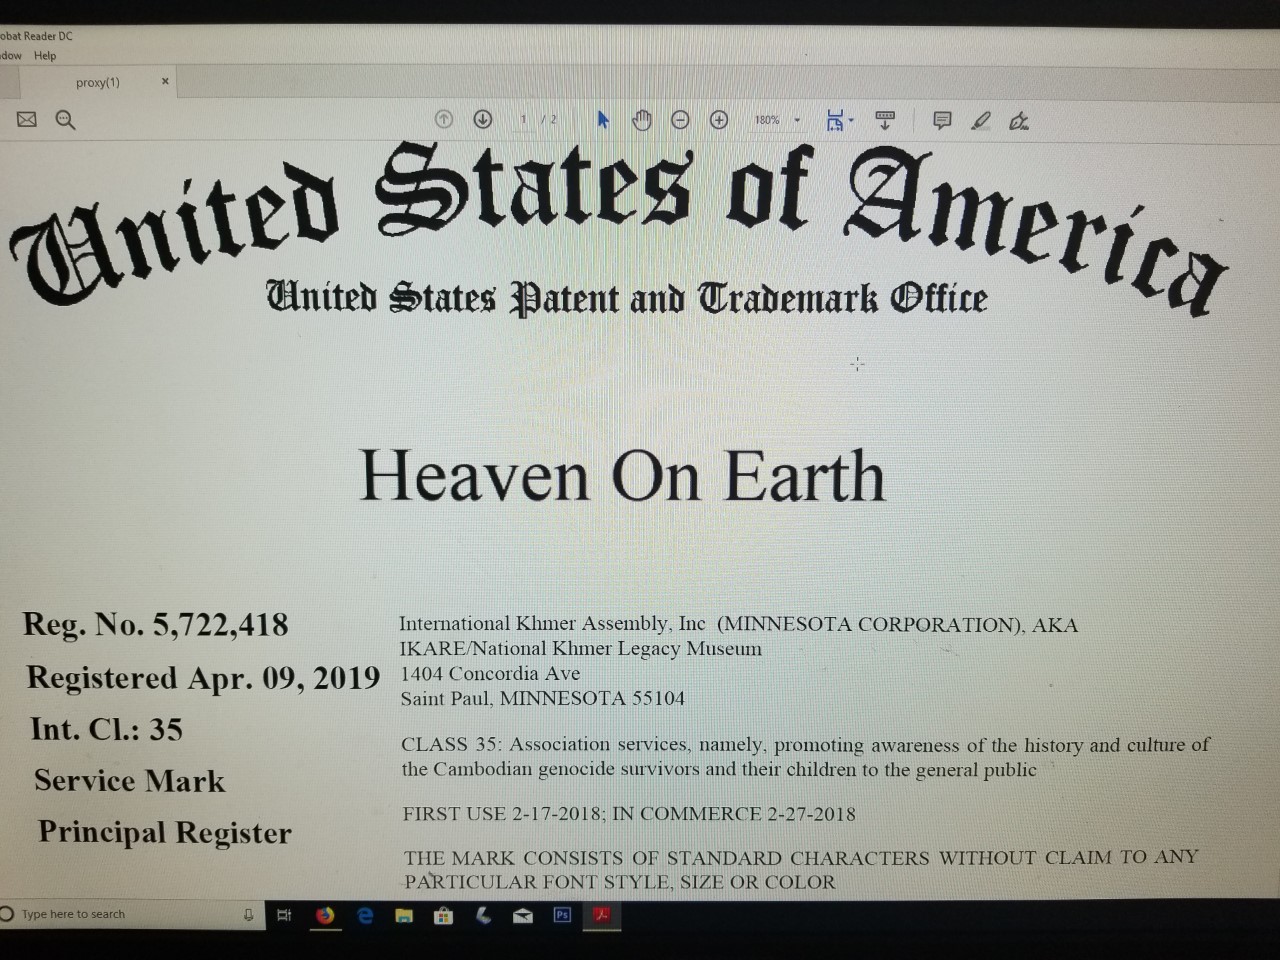Launch Firefox from the taskbar
Screen dimensions: 1280x960
(x=325, y=914)
